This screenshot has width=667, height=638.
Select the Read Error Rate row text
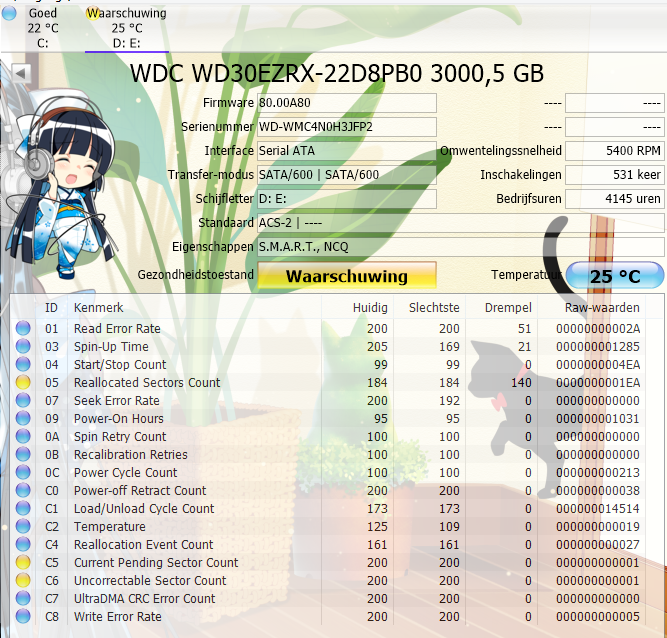pyautogui.click(x=117, y=328)
